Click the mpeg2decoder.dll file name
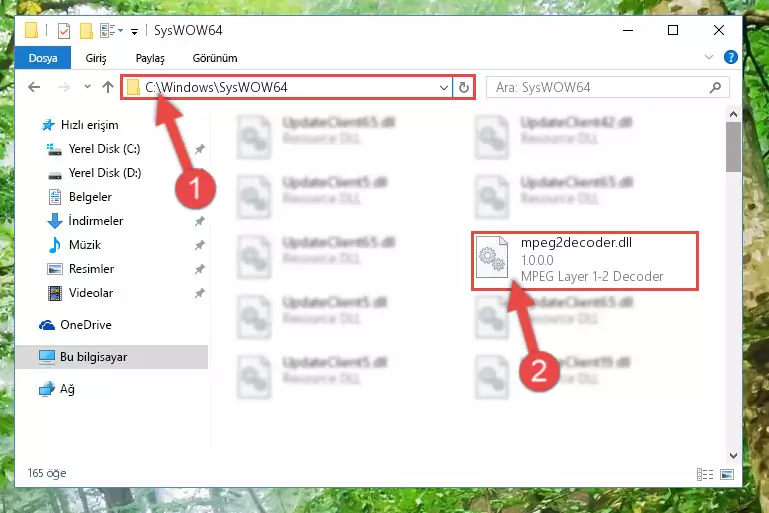769x513 pixels. pos(576,242)
